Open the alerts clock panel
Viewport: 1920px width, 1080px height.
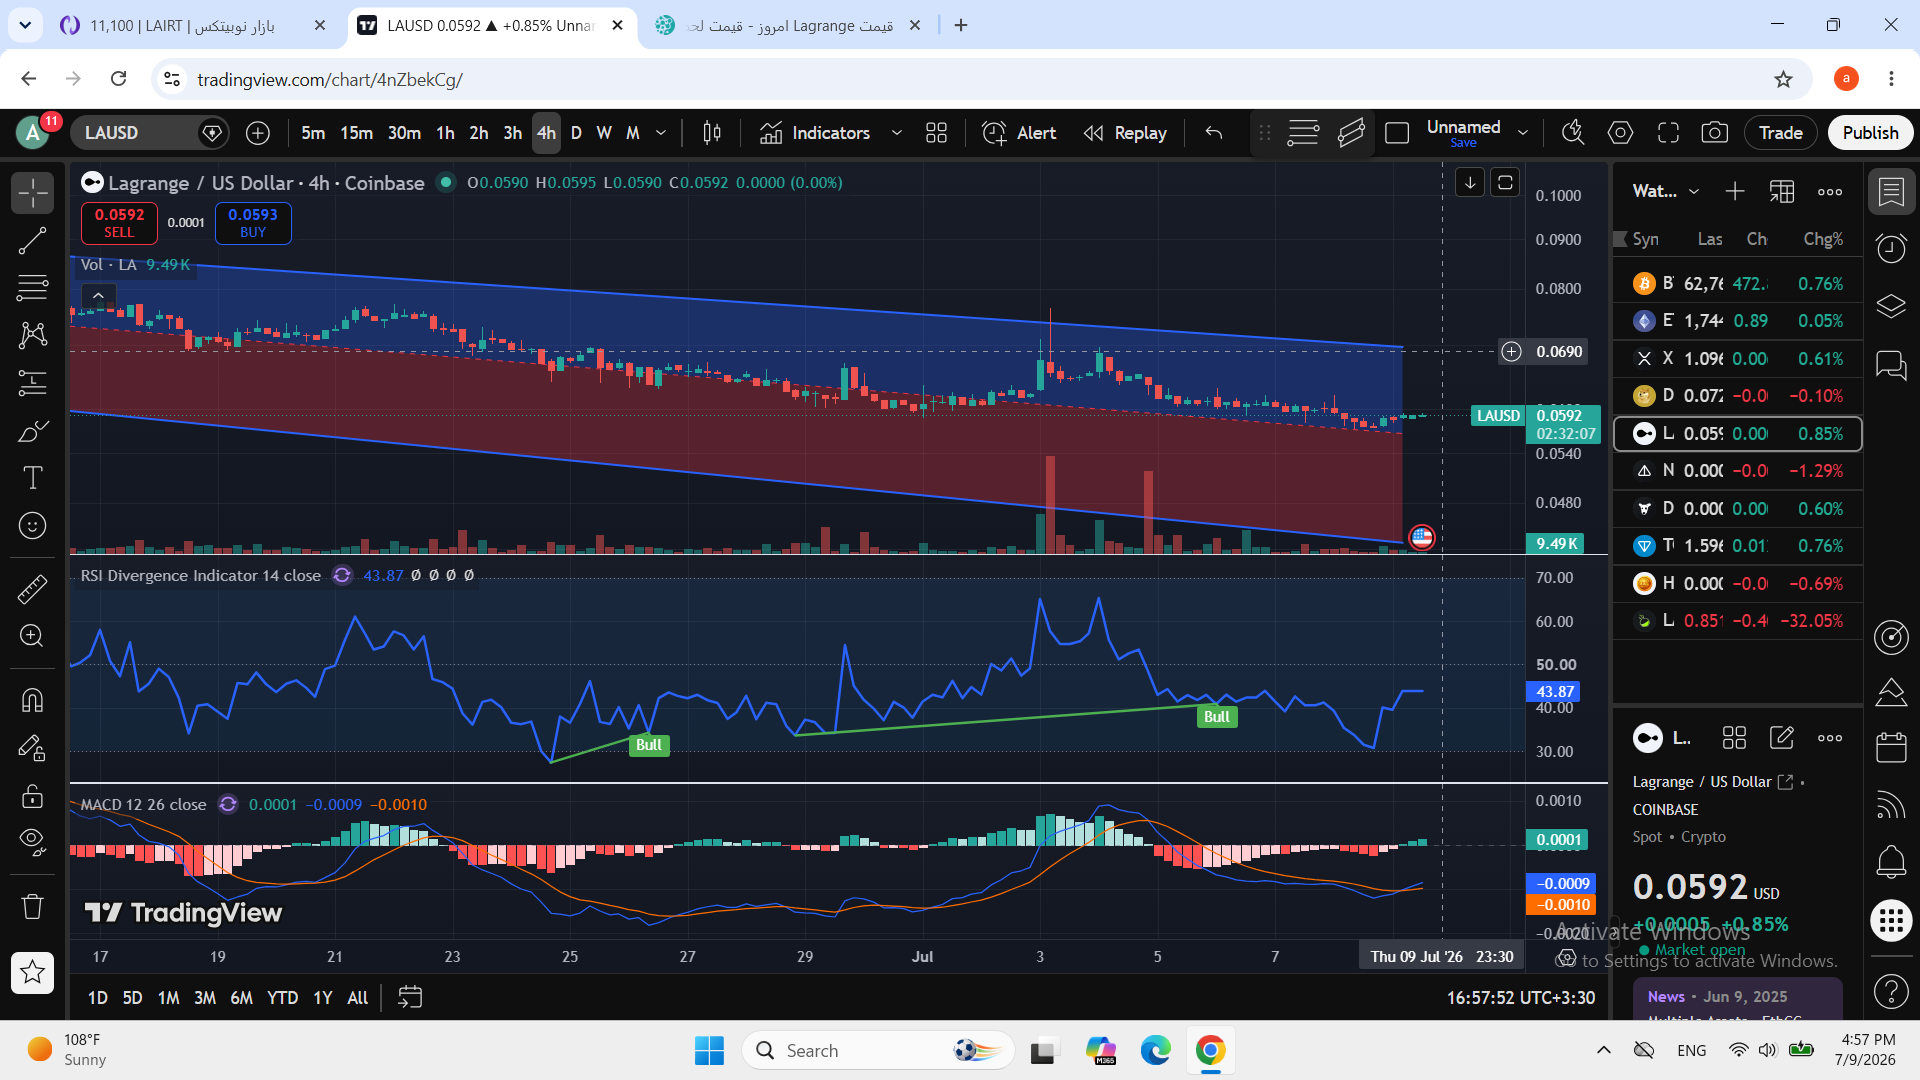coord(1891,248)
